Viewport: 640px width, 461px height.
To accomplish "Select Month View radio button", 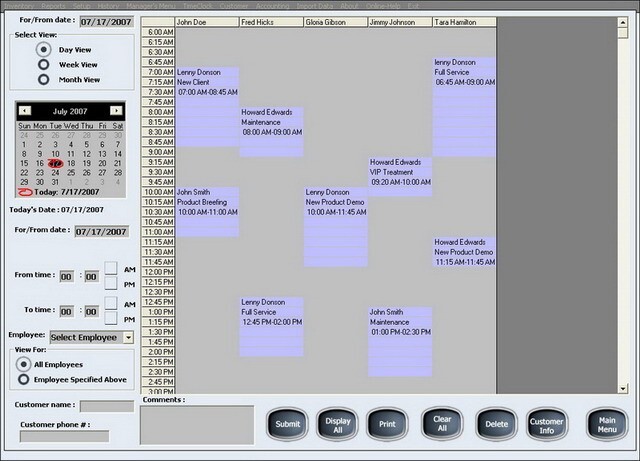I will click(43, 79).
